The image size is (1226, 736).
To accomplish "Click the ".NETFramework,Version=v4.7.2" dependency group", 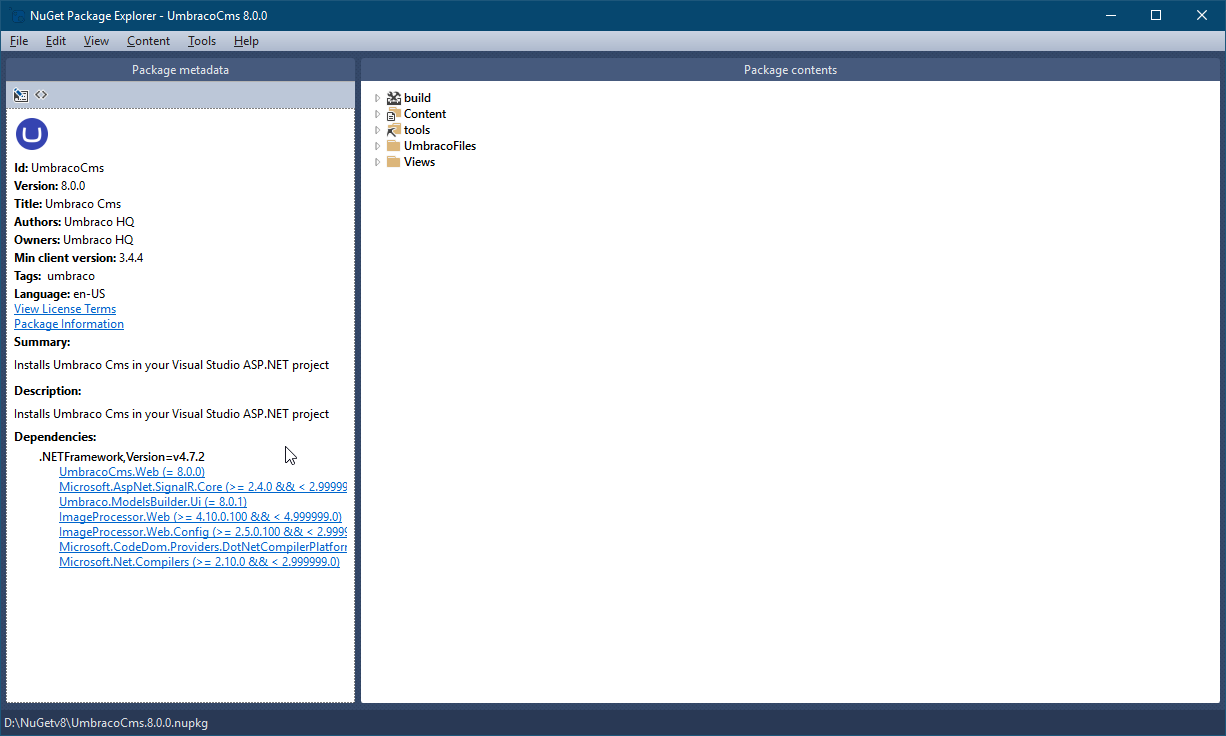I will click(122, 457).
